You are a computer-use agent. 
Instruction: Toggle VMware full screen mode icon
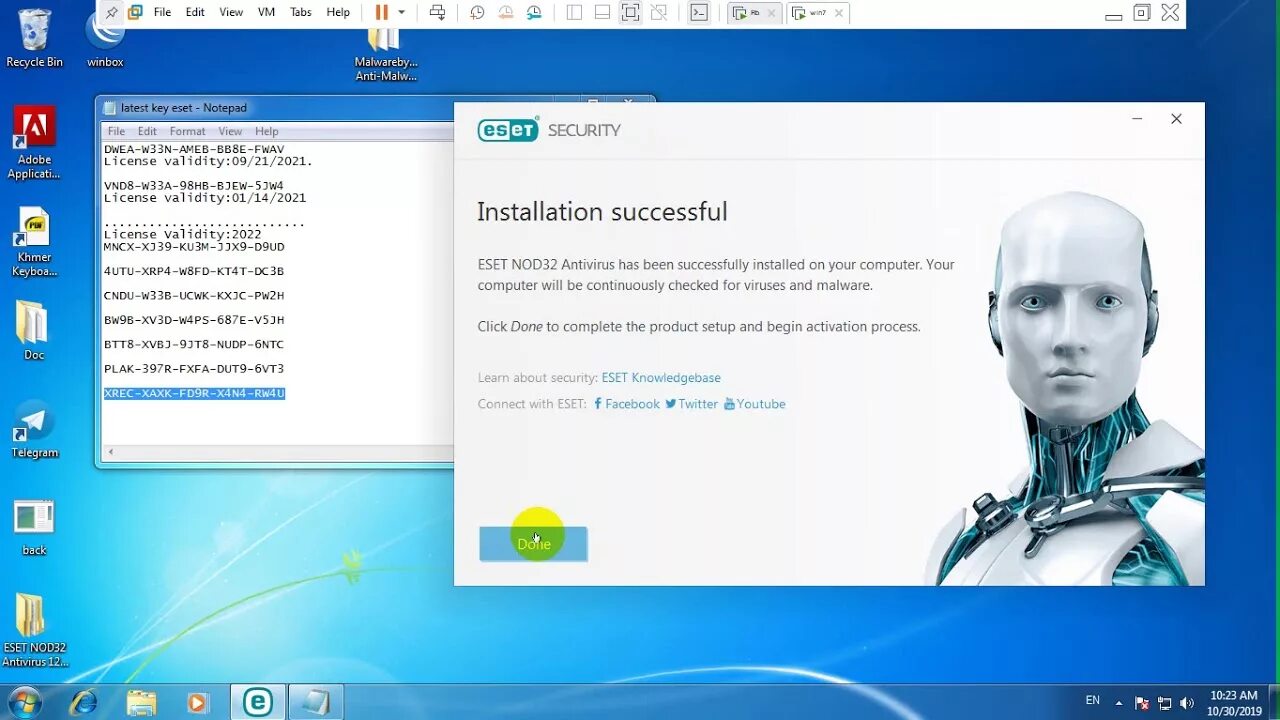pyautogui.click(x=630, y=12)
